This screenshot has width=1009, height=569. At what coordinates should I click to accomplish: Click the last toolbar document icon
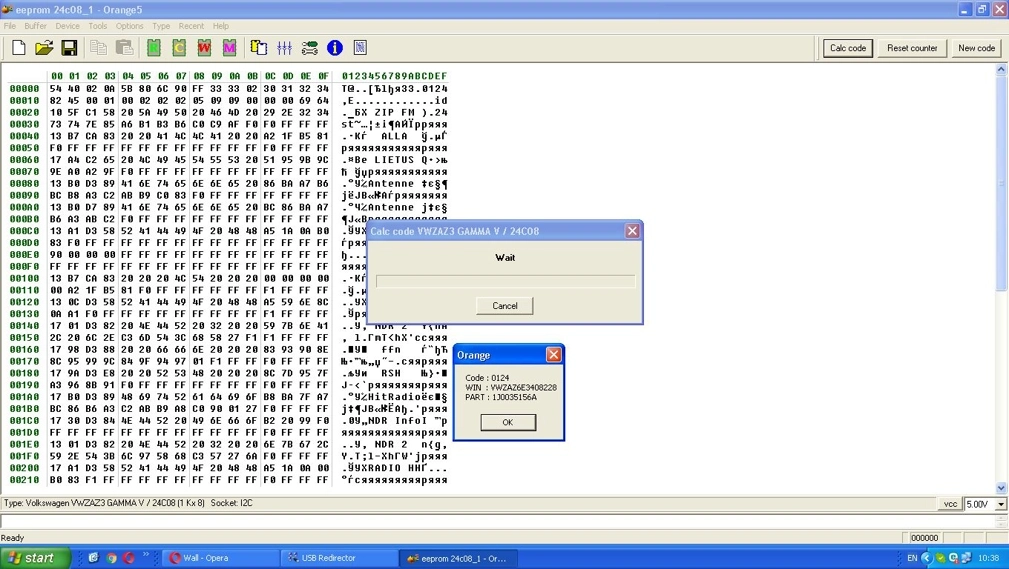tap(360, 48)
